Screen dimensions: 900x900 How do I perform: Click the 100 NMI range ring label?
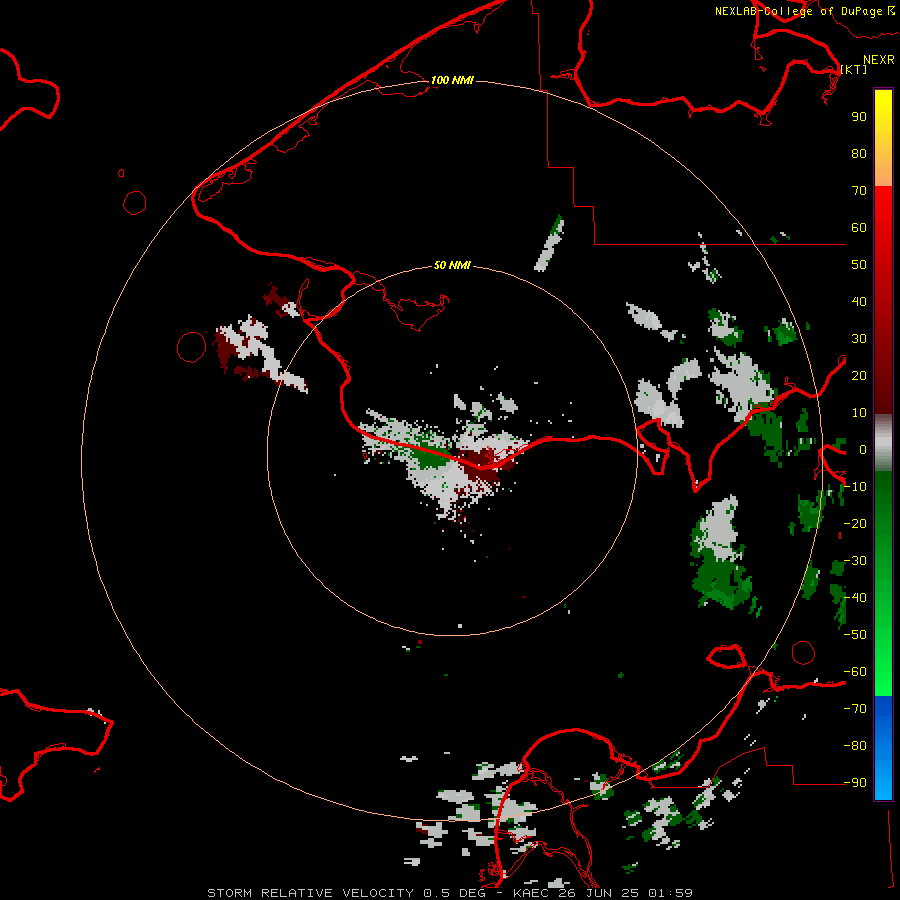(x=452, y=80)
